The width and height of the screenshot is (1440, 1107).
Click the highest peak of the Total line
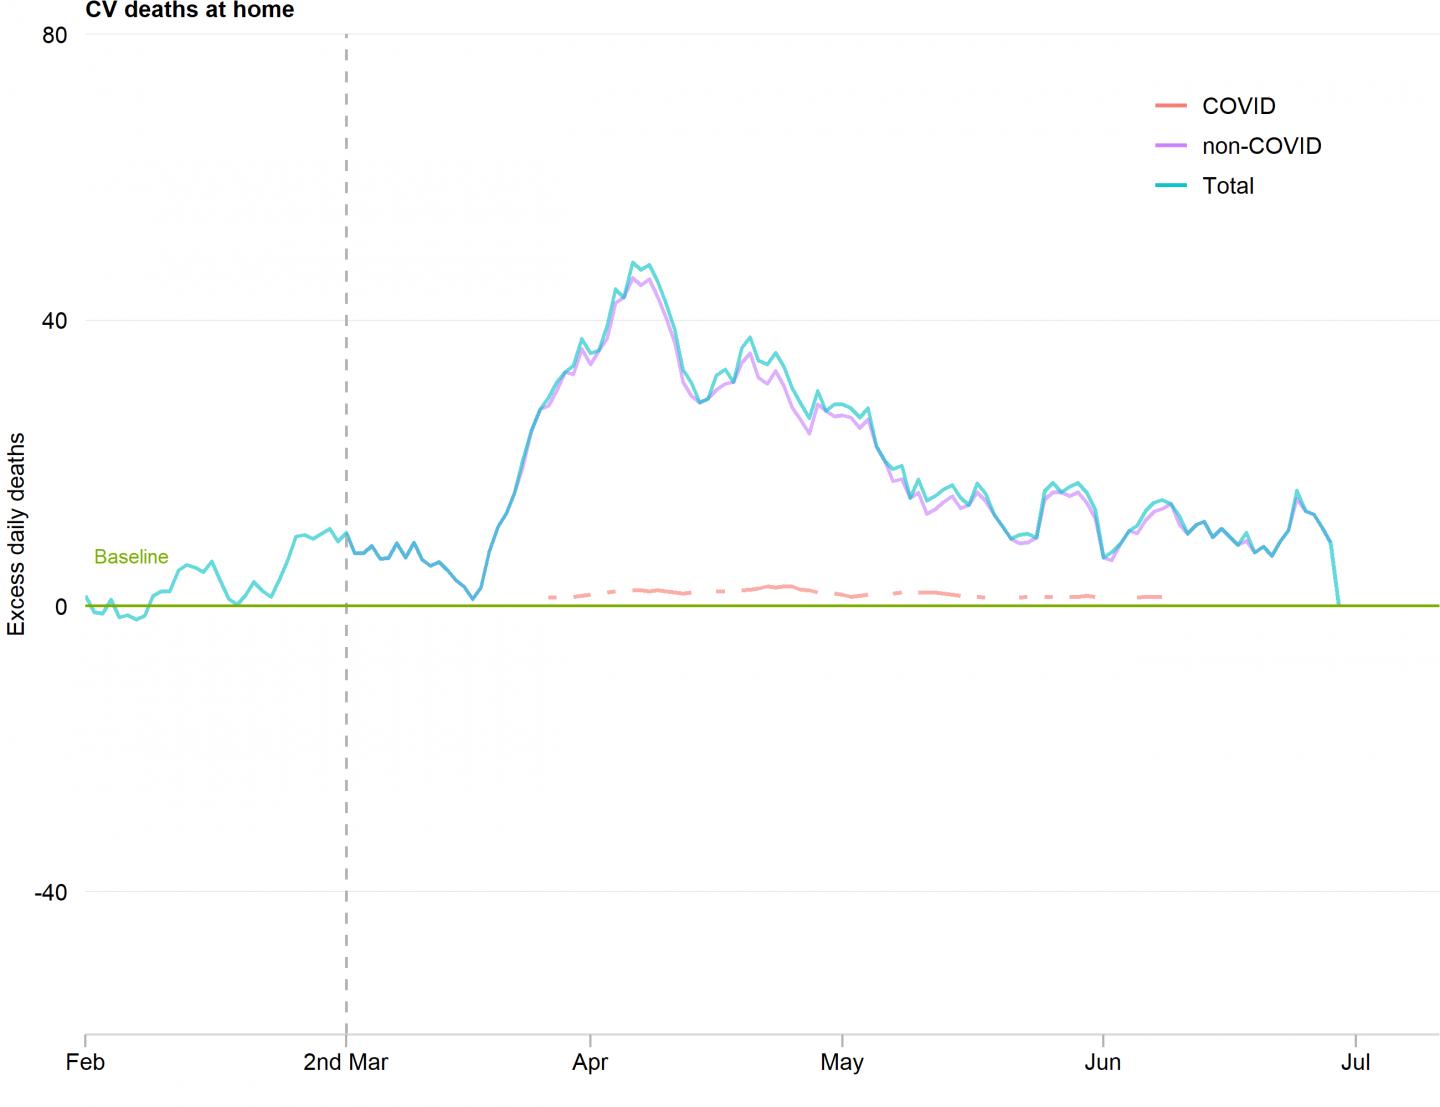(633, 263)
